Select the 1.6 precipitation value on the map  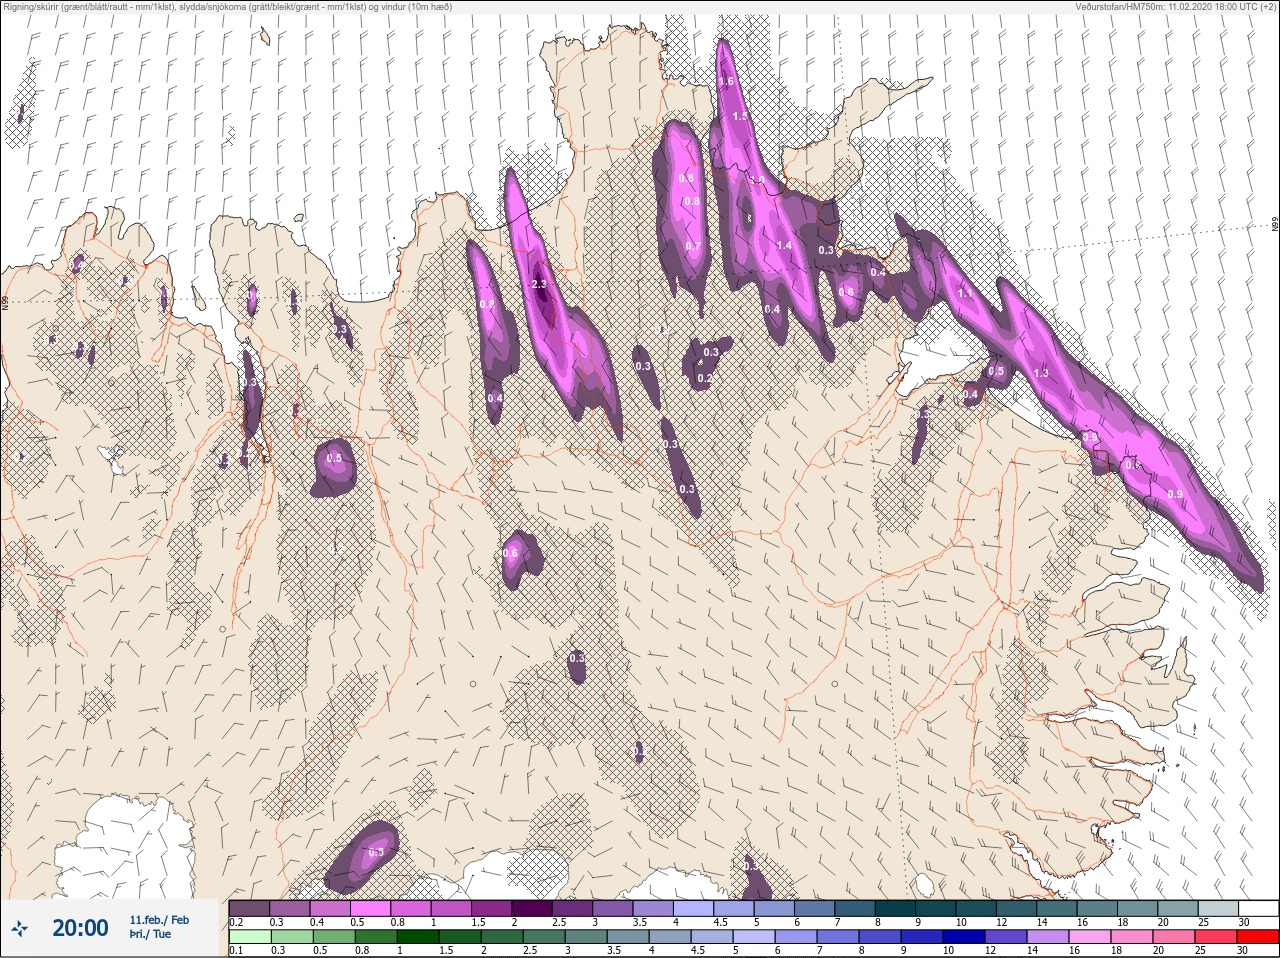(x=726, y=82)
